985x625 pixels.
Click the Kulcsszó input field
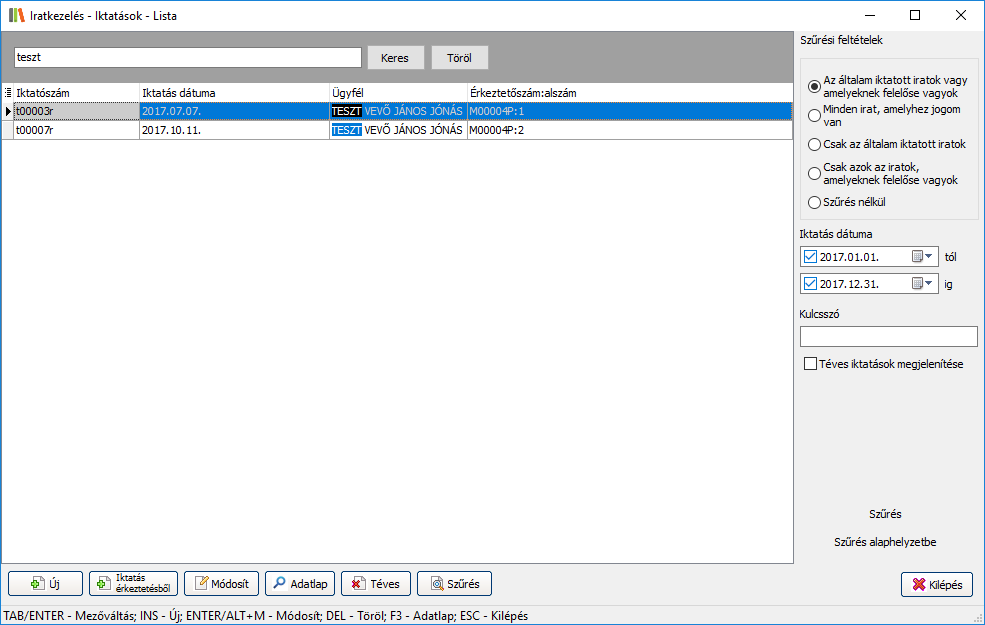(888, 336)
